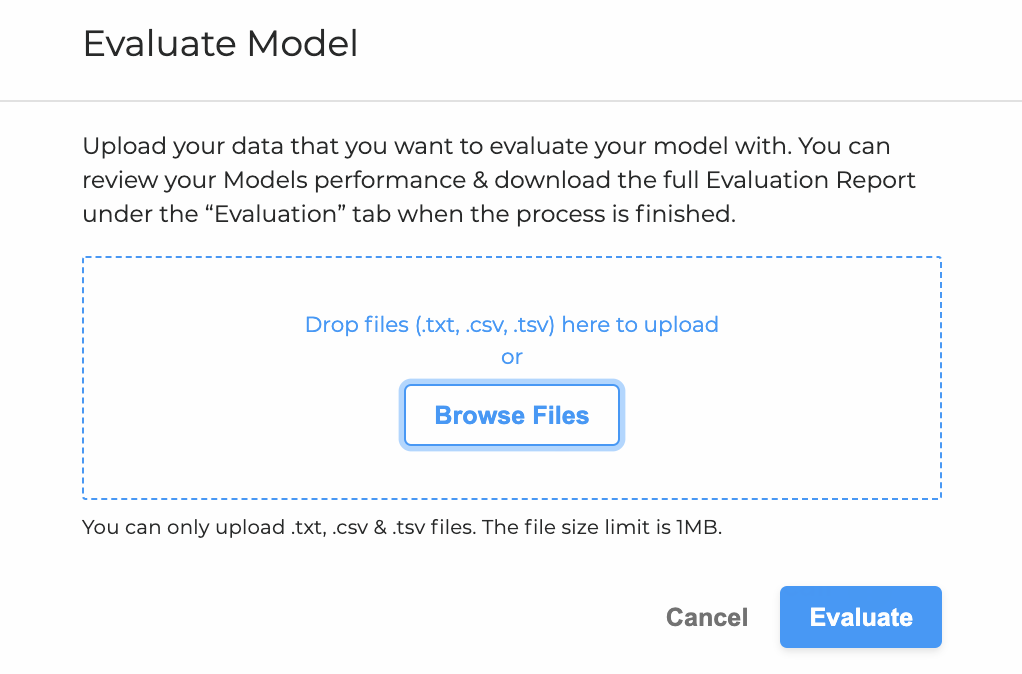Click the Evaluate Model title text
Screen dimensions: 1022x674
[x=220, y=44]
